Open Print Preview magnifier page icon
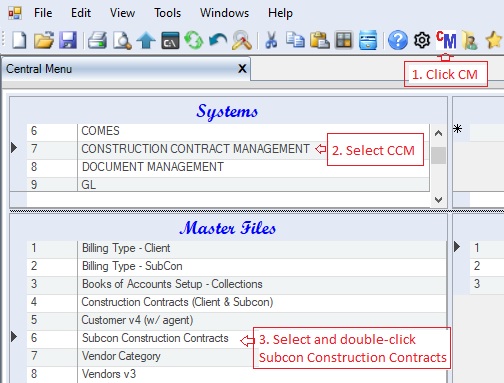The width and height of the screenshot is (504, 383). (x=122, y=40)
